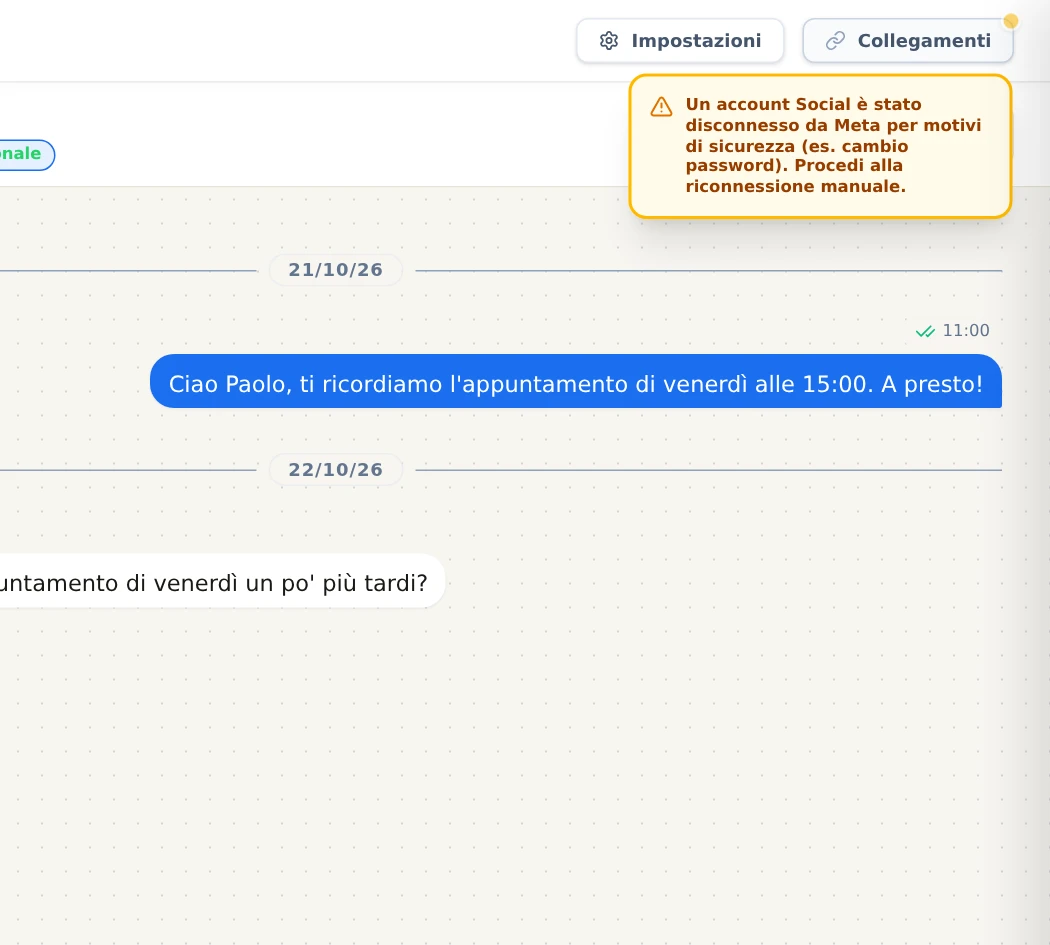Click the chain link icon in Collegamenti

point(835,41)
